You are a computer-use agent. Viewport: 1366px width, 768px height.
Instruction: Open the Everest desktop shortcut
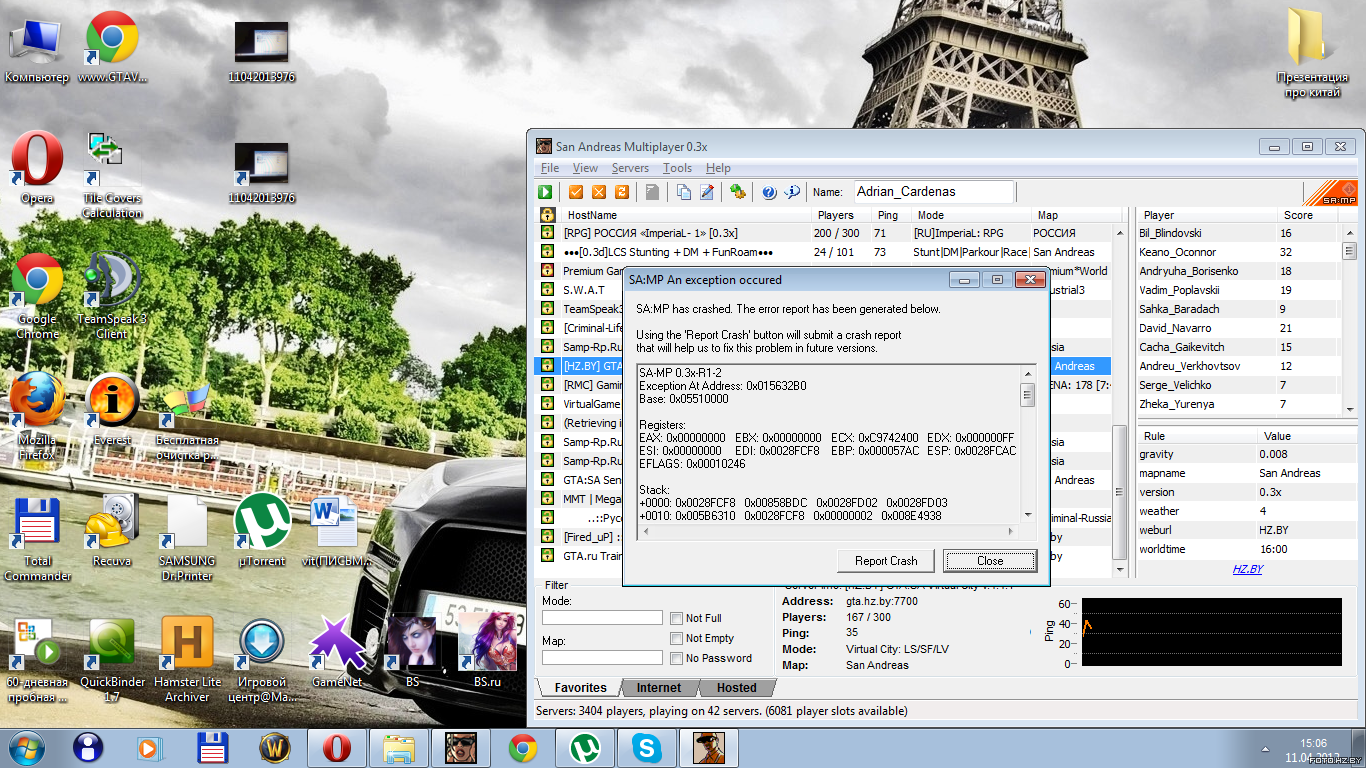point(113,409)
